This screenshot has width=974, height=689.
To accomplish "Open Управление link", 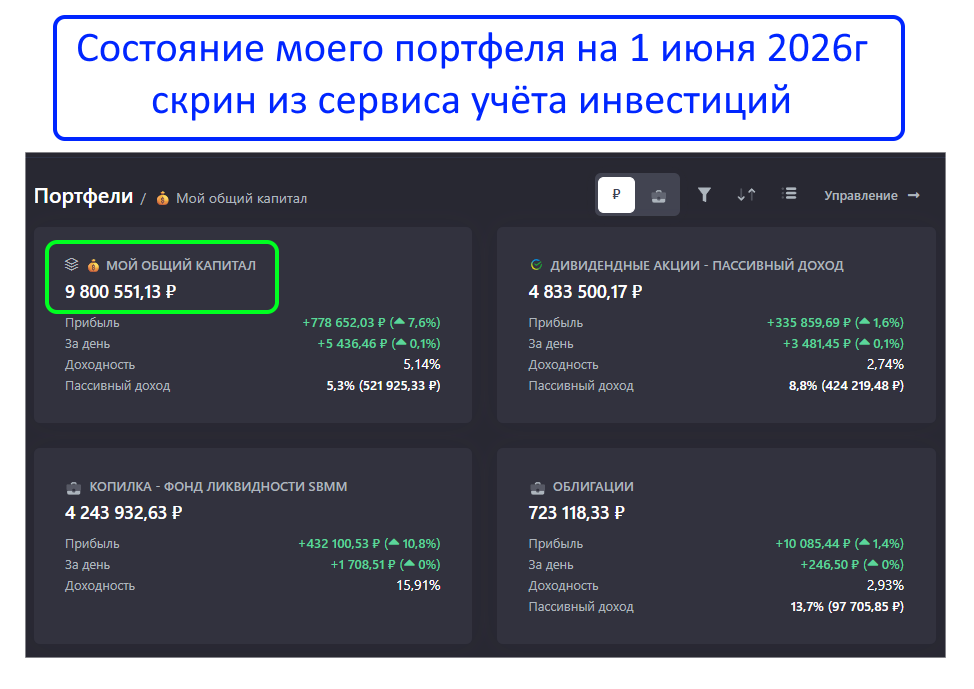I will 860,196.
